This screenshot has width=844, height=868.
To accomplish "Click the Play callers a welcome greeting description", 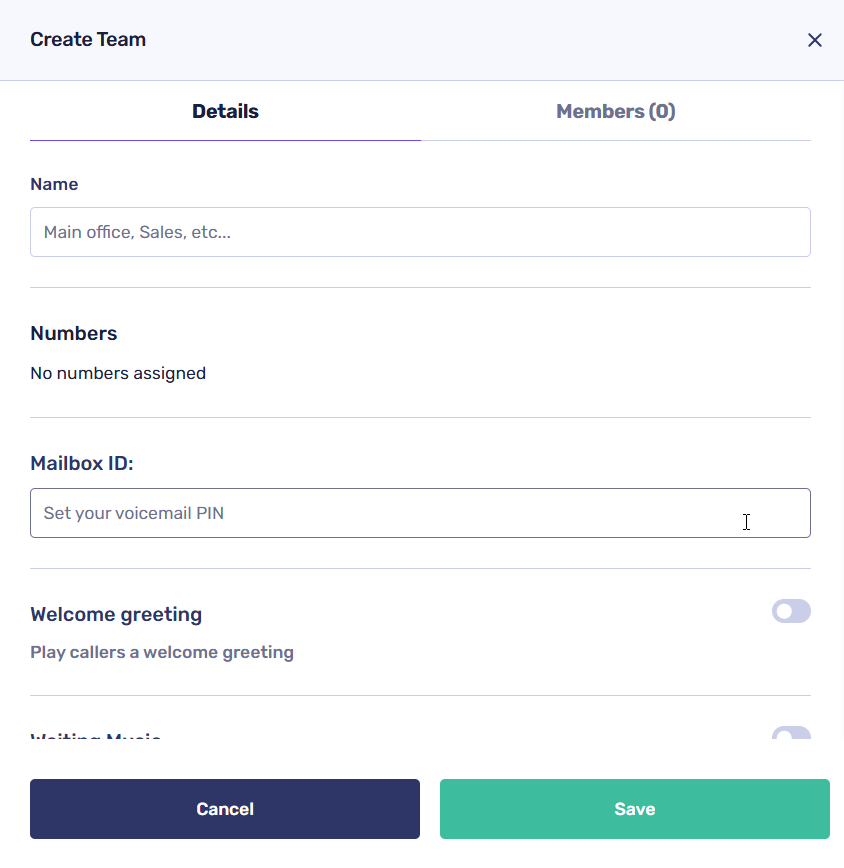I will [162, 652].
